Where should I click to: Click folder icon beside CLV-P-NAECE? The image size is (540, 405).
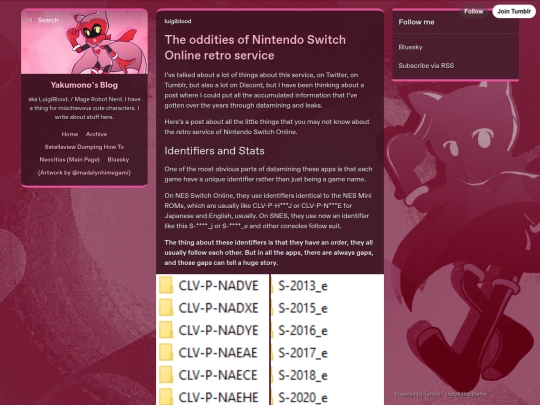point(166,375)
